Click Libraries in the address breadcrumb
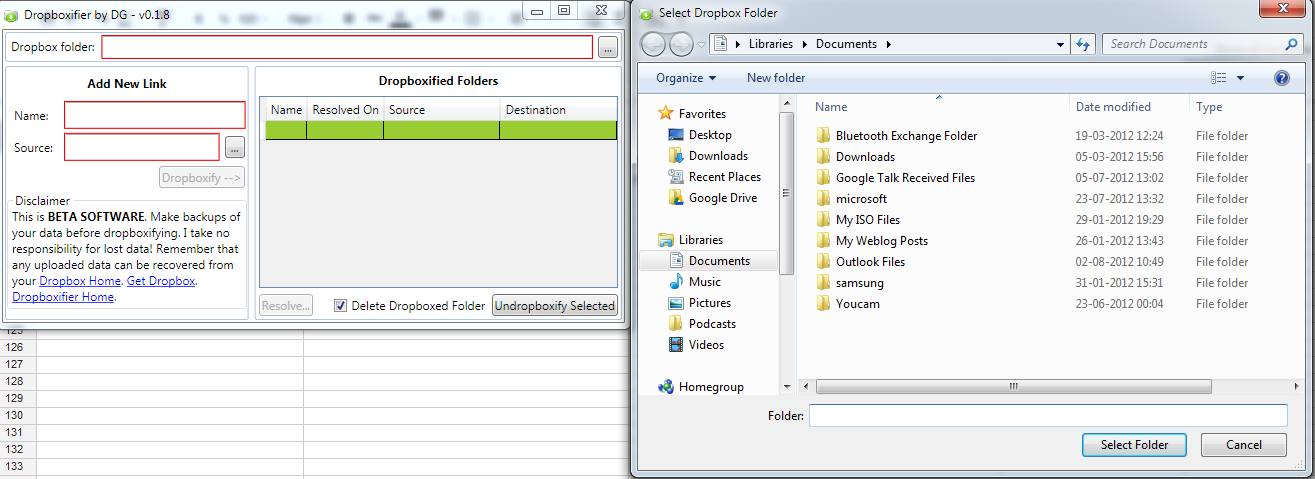Image resolution: width=1315 pixels, height=479 pixels. [770, 44]
